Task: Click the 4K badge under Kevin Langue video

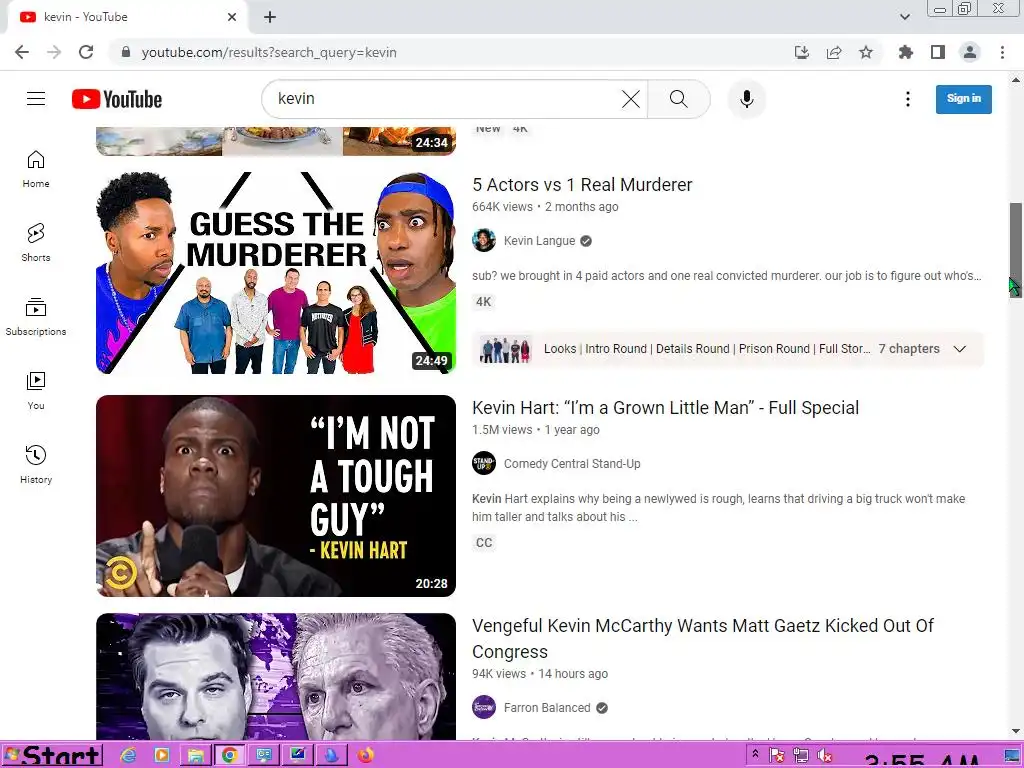Action: point(484,302)
